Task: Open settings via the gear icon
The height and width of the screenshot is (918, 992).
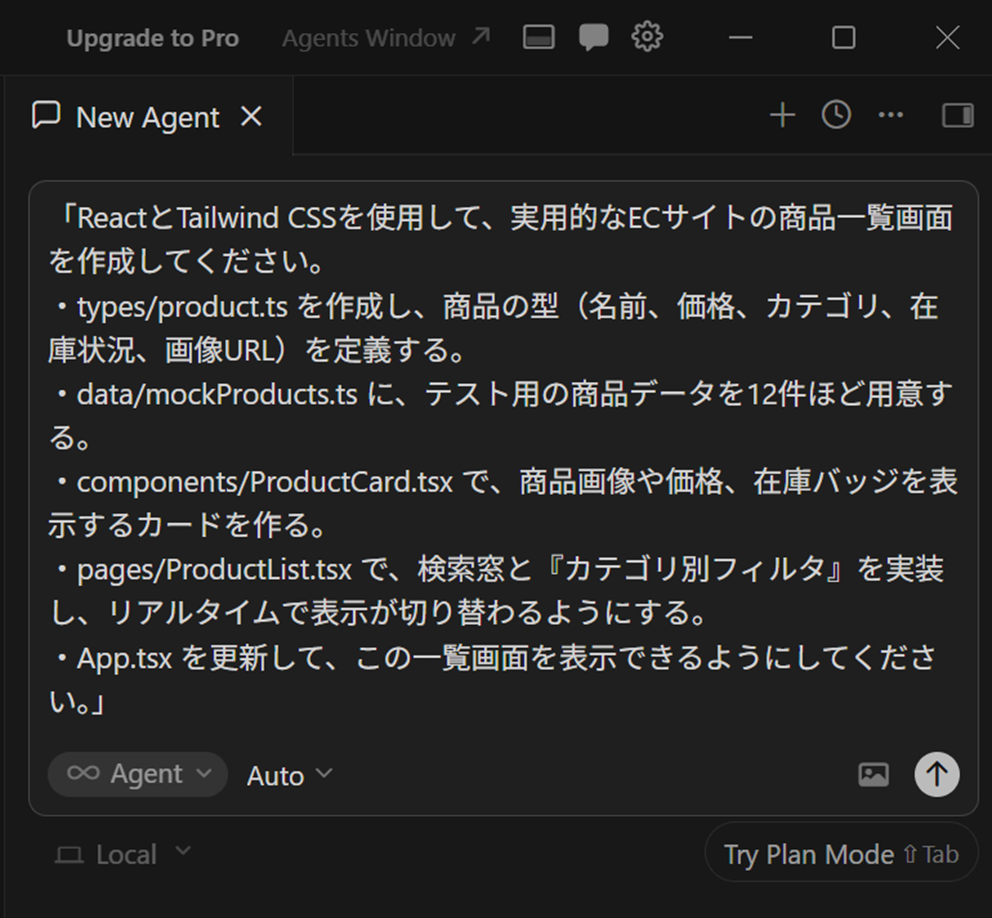Action: coord(648,38)
